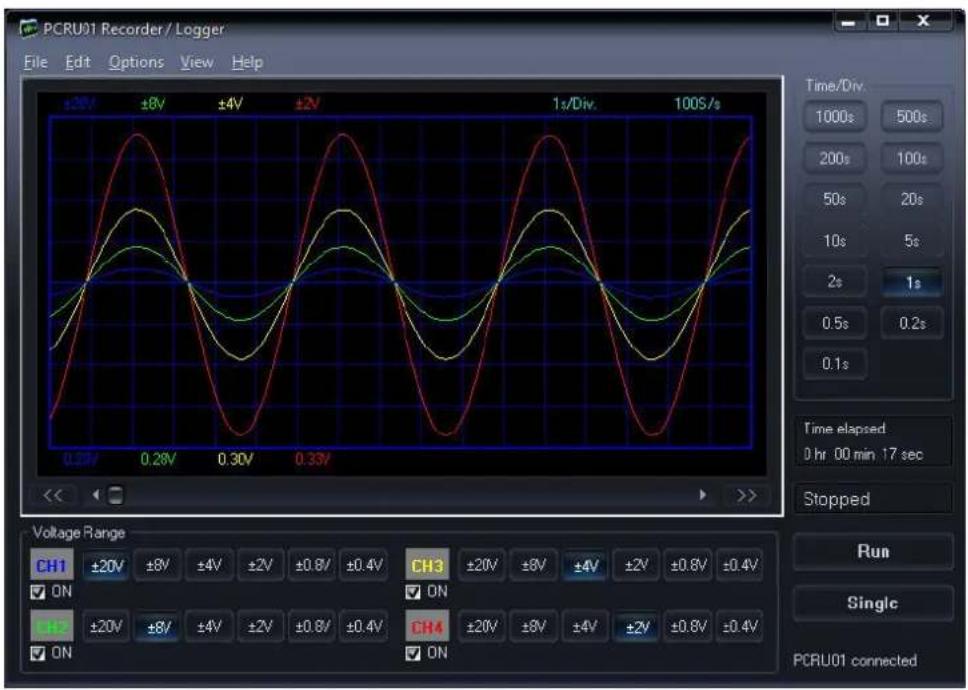This screenshot has width=968, height=690.
Task: Set time base to 0.1s per division
Action: tap(835, 364)
